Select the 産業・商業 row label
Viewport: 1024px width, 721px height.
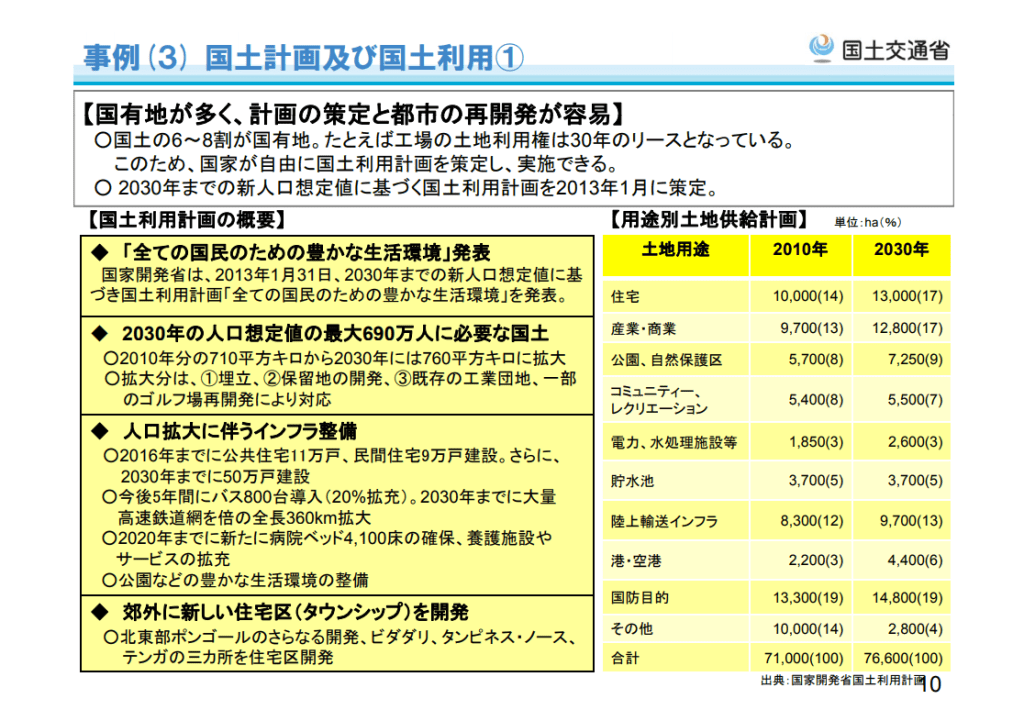(x=643, y=328)
